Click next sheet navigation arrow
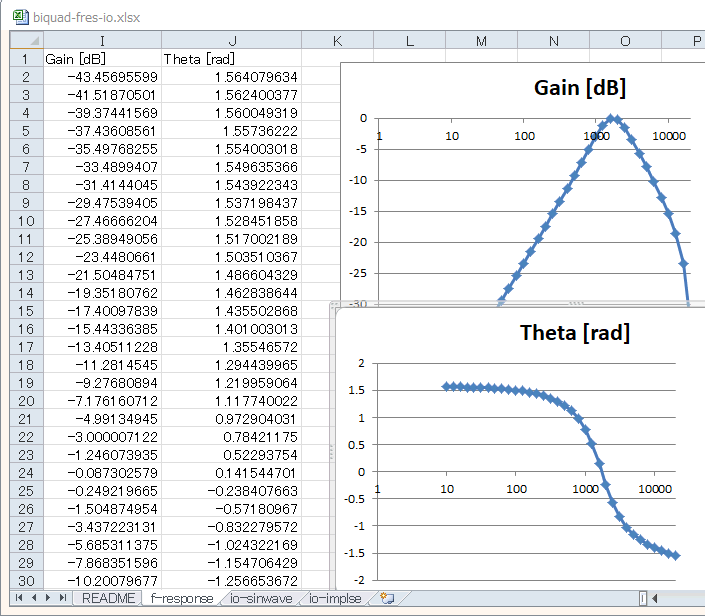The width and height of the screenshot is (705, 616). click(x=48, y=598)
